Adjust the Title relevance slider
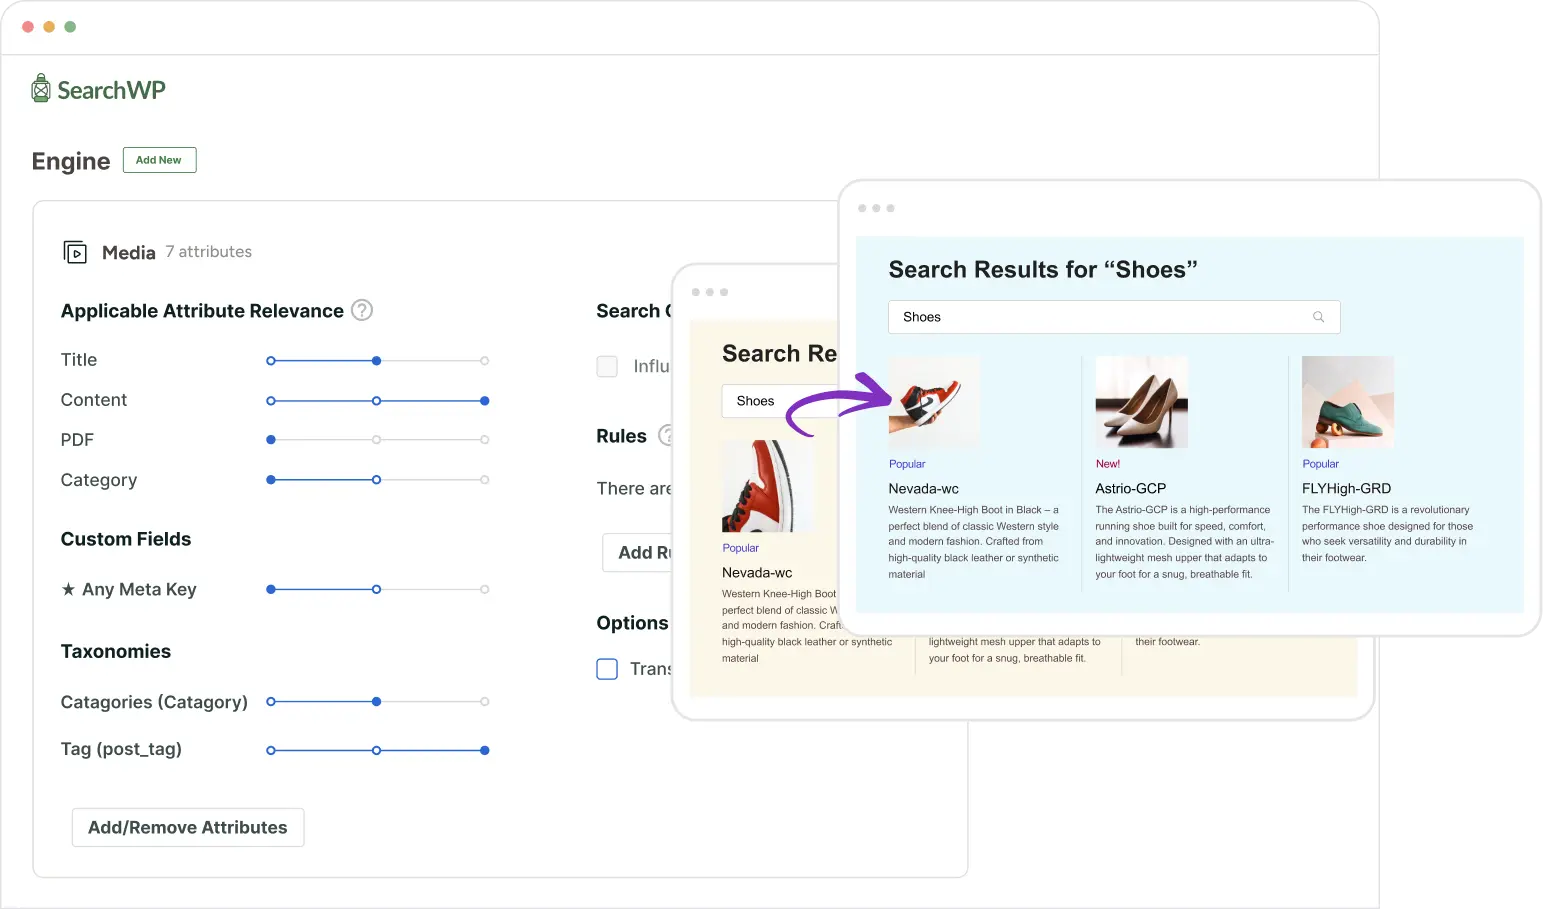This screenshot has height=909, width=1543. point(375,360)
